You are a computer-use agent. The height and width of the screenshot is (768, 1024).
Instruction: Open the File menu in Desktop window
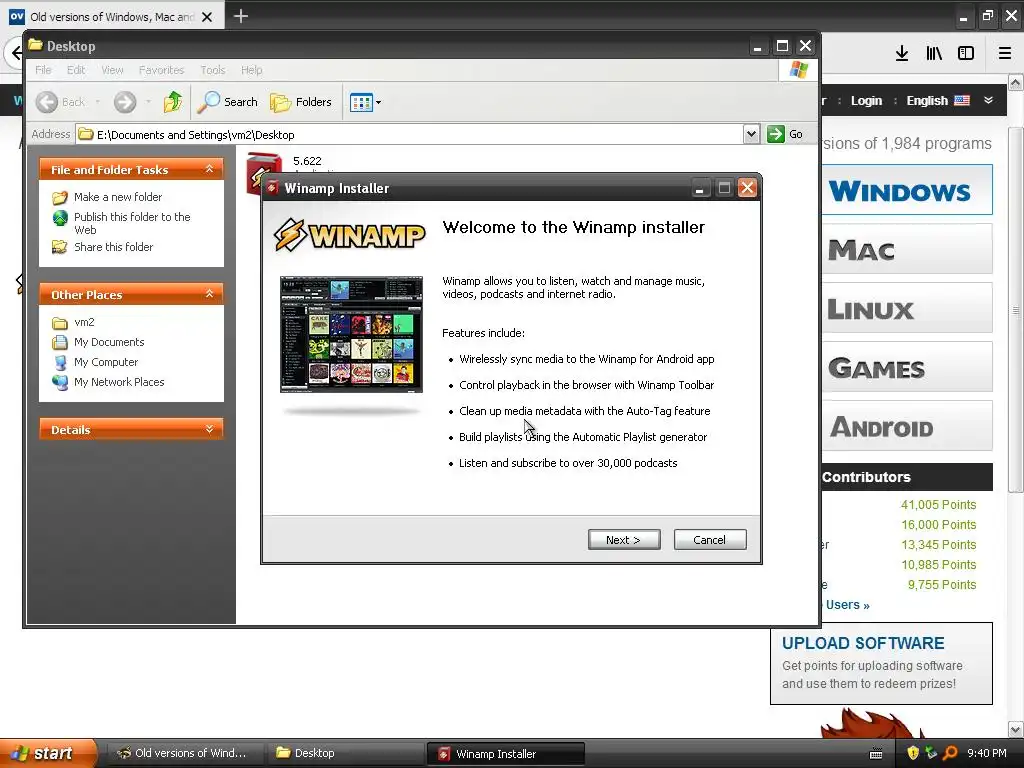tap(43, 70)
